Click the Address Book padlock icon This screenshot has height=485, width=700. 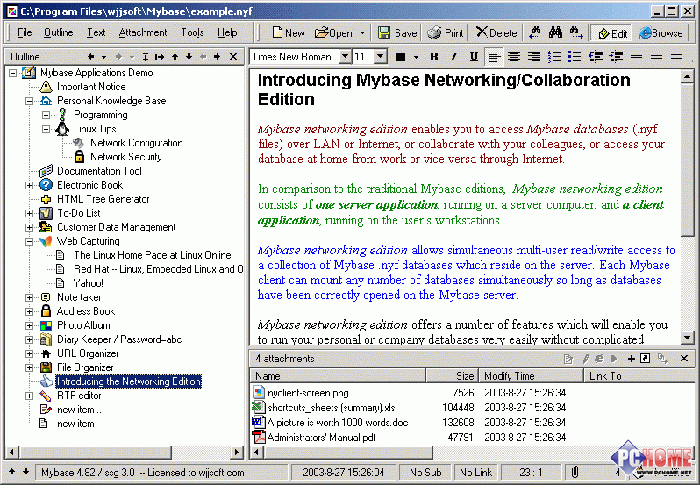coord(46,311)
